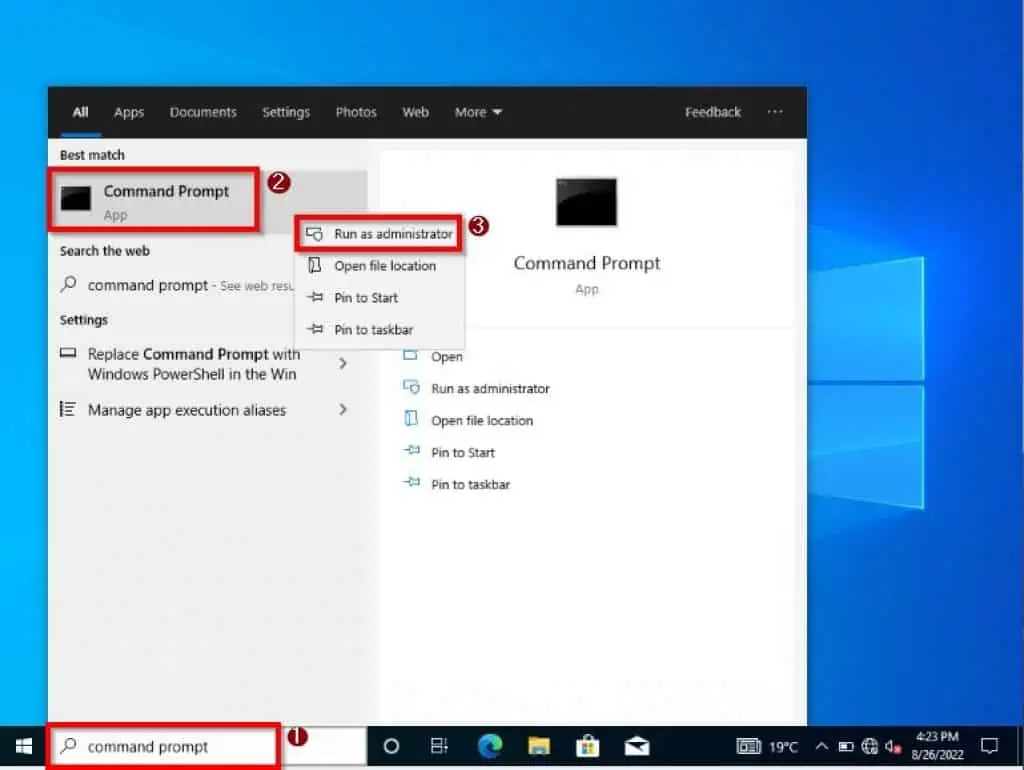1024x770 pixels.
Task: Check the battery status icon
Action: point(846,746)
